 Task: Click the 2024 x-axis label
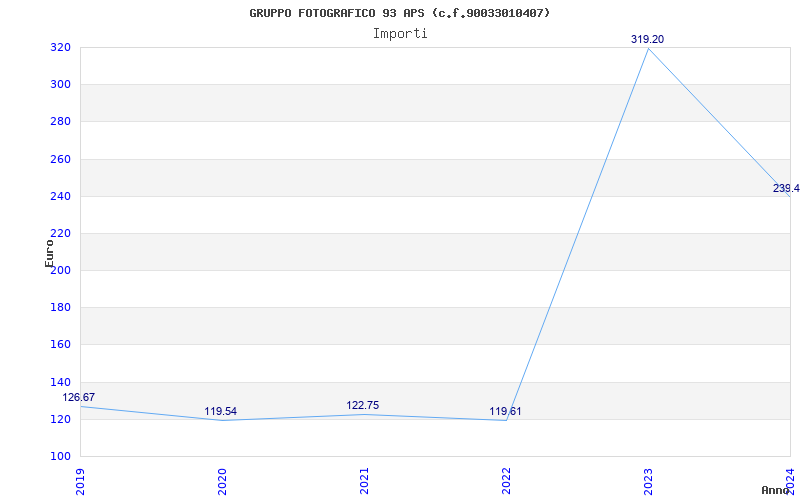coord(790,481)
